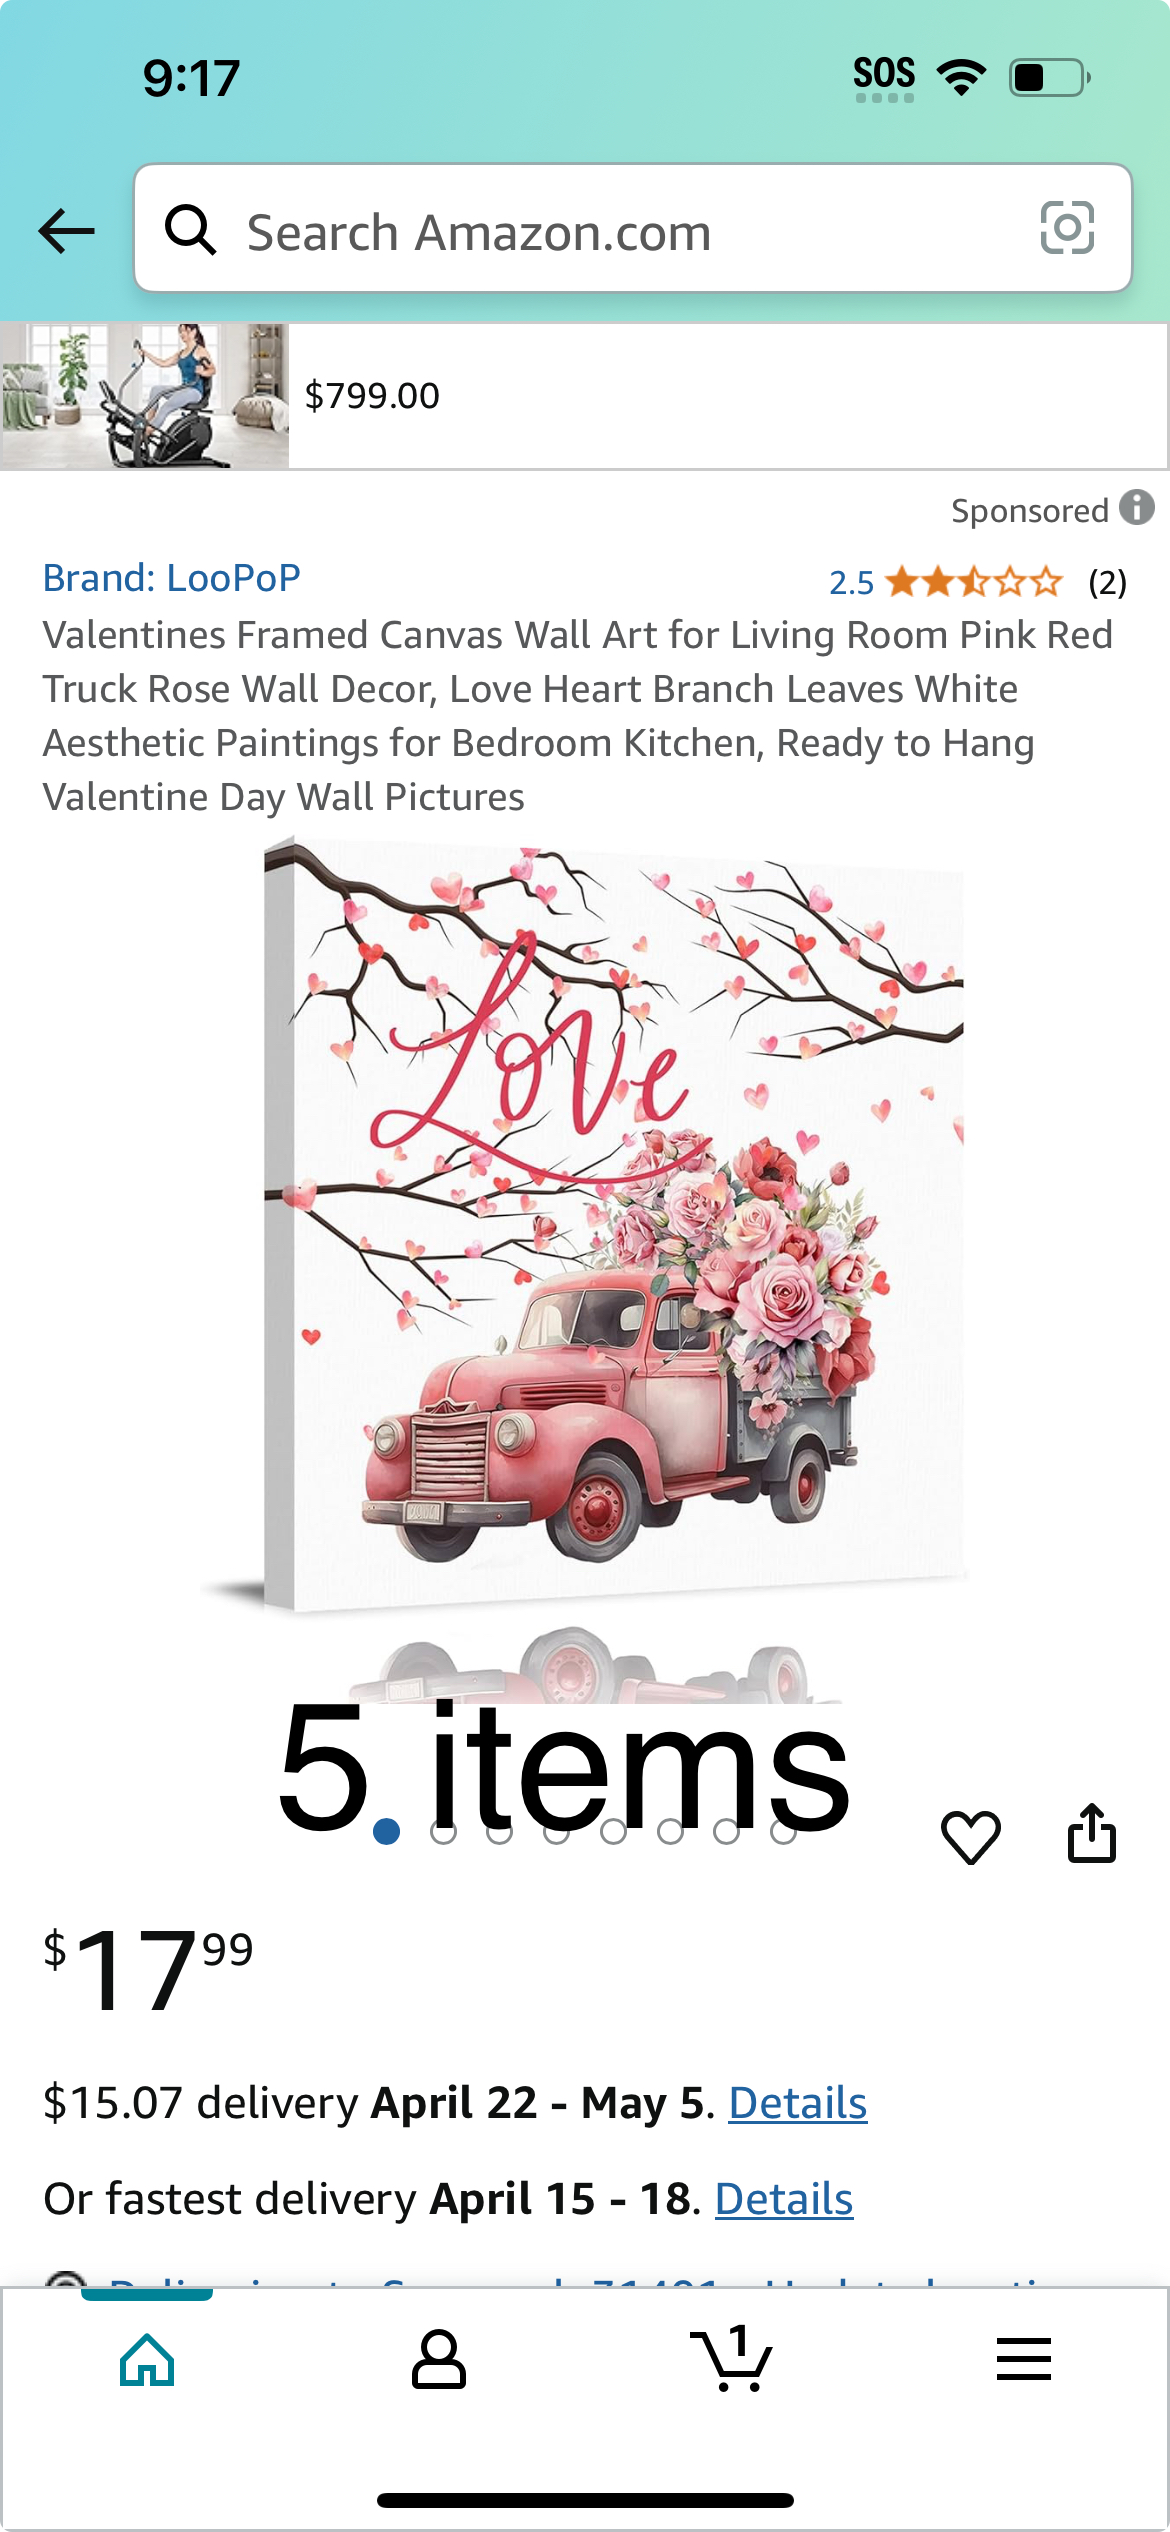The width and height of the screenshot is (1170, 2532).
Task: Open Details link for fastest delivery
Action: click(784, 2199)
